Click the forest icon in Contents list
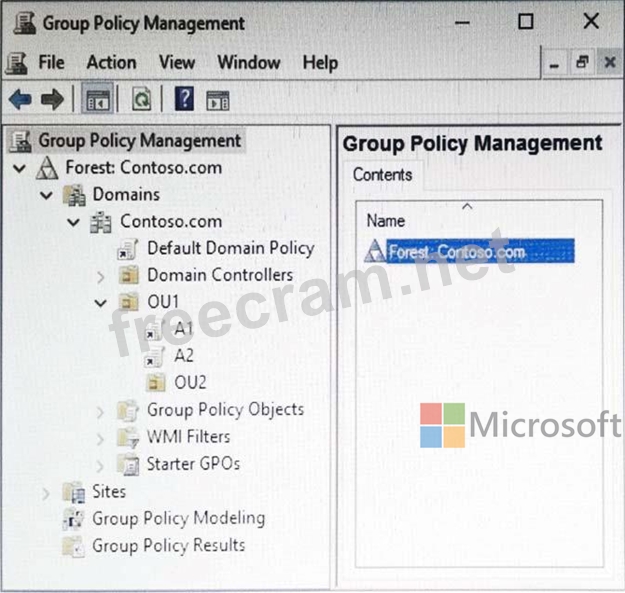 point(375,251)
